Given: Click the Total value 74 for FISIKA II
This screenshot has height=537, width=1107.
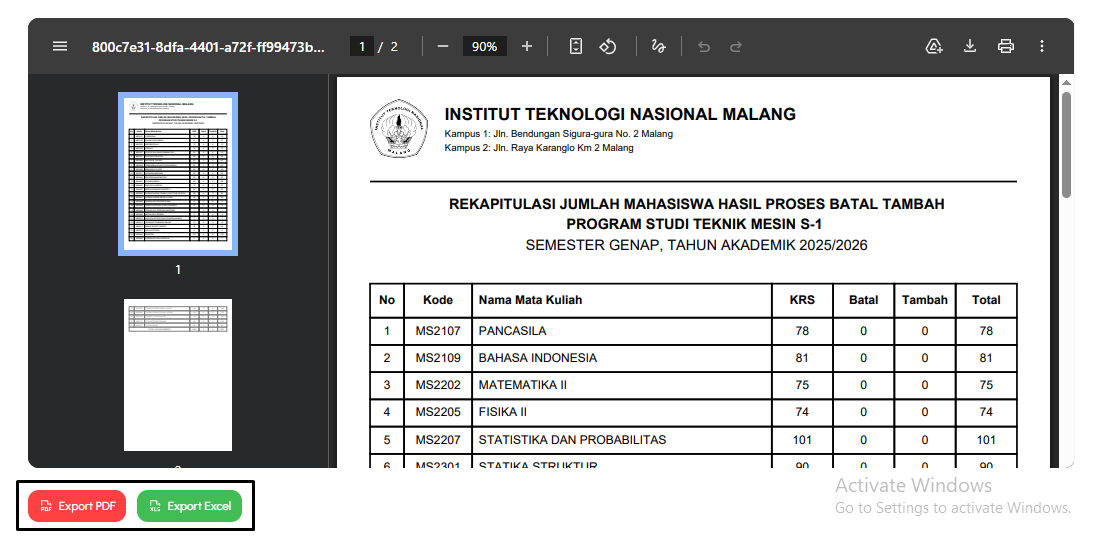Looking at the screenshot, I should (x=986, y=412).
